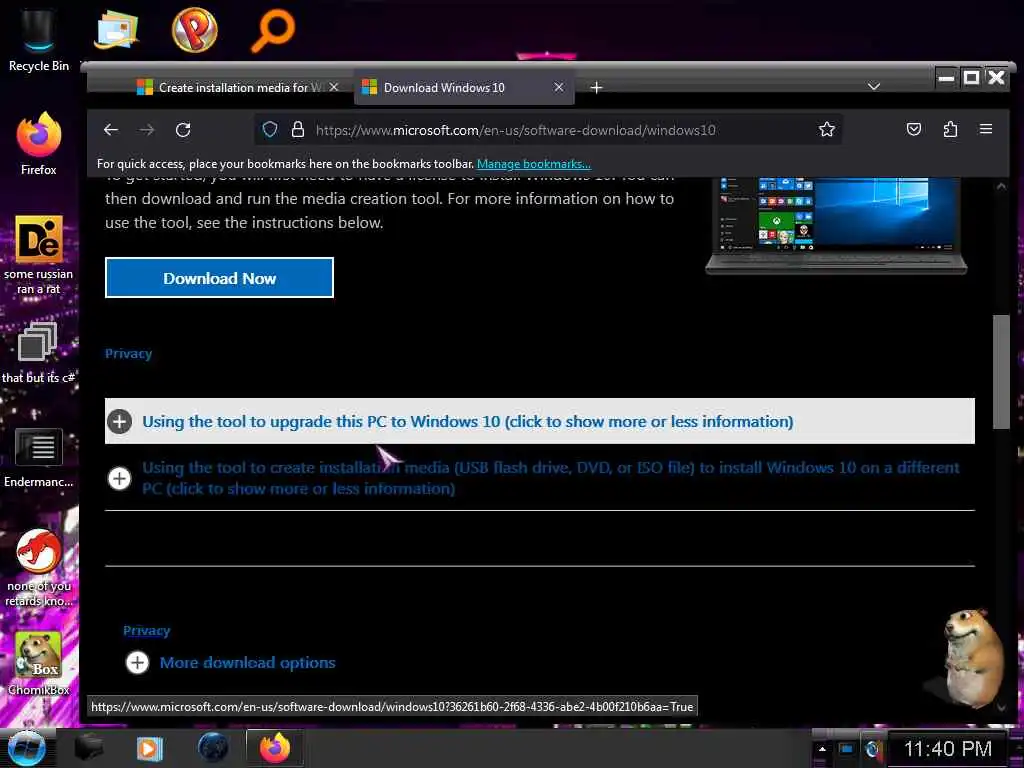
Task: Launch the Peggle orange P desktop icon
Action: (194, 30)
